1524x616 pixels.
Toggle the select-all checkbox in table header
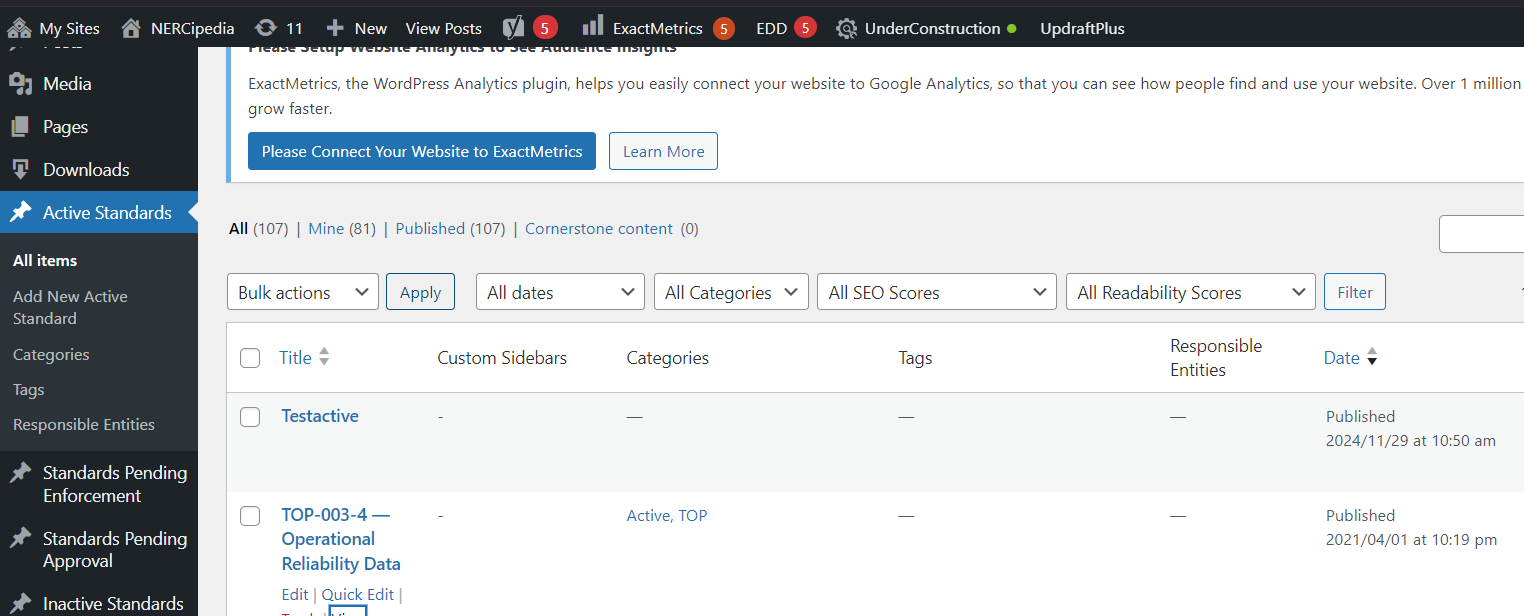(x=250, y=358)
